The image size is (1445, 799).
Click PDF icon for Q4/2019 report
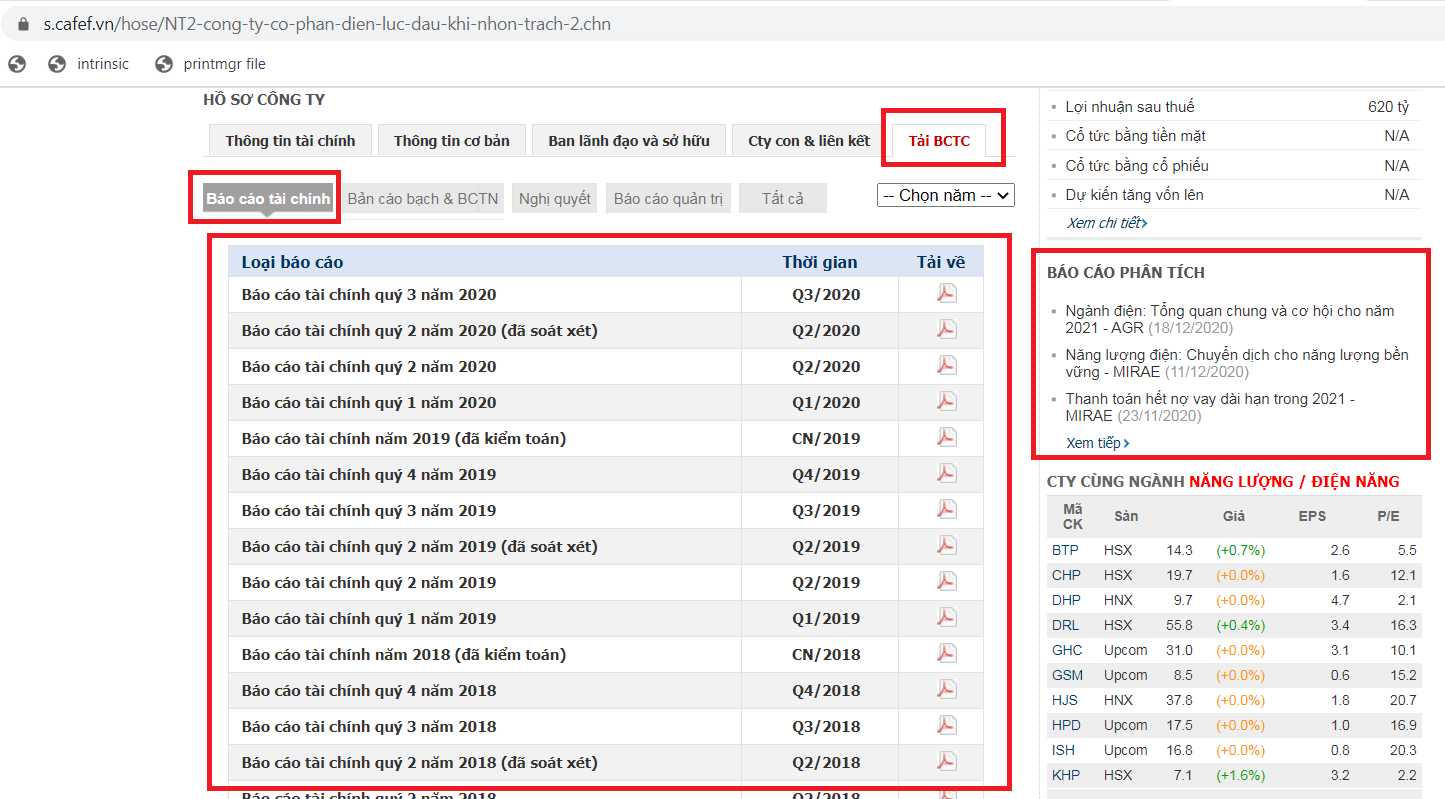[946, 474]
